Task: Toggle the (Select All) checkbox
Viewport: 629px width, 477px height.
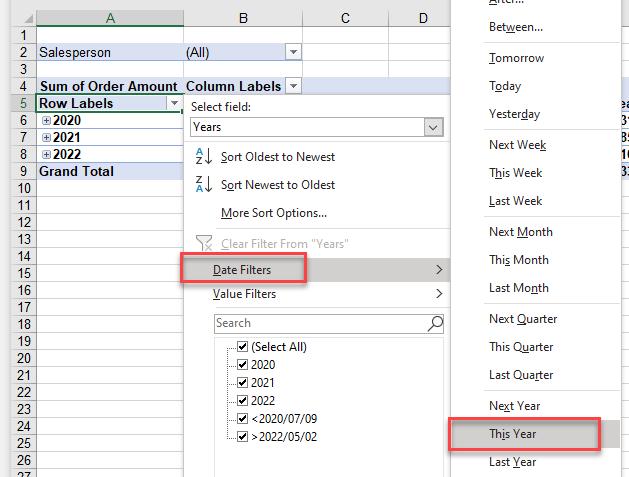Action: click(x=241, y=347)
